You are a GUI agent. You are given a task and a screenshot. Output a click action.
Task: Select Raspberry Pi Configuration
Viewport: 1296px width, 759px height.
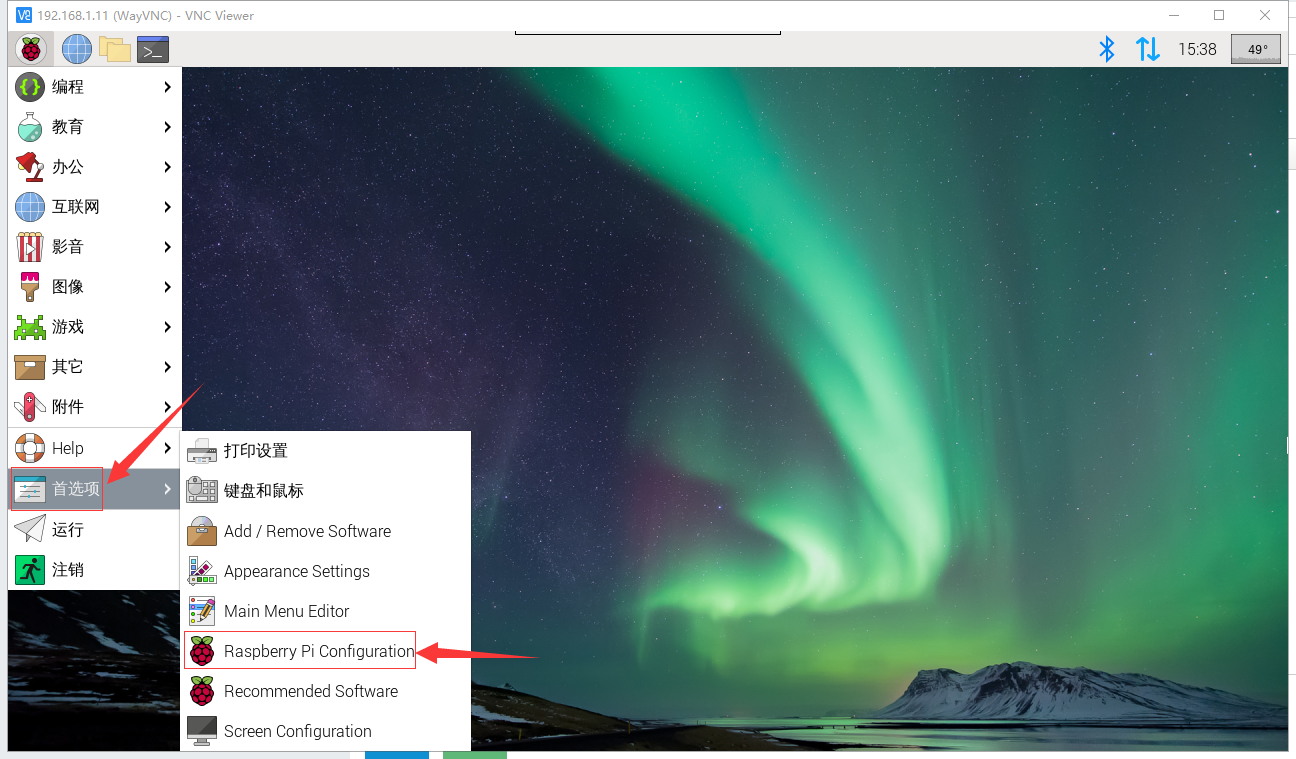click(318, 651)
